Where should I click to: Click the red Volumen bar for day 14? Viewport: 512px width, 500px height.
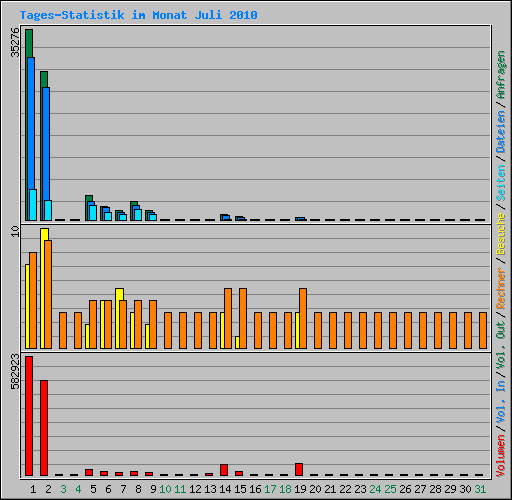click(x=224, y=470)
